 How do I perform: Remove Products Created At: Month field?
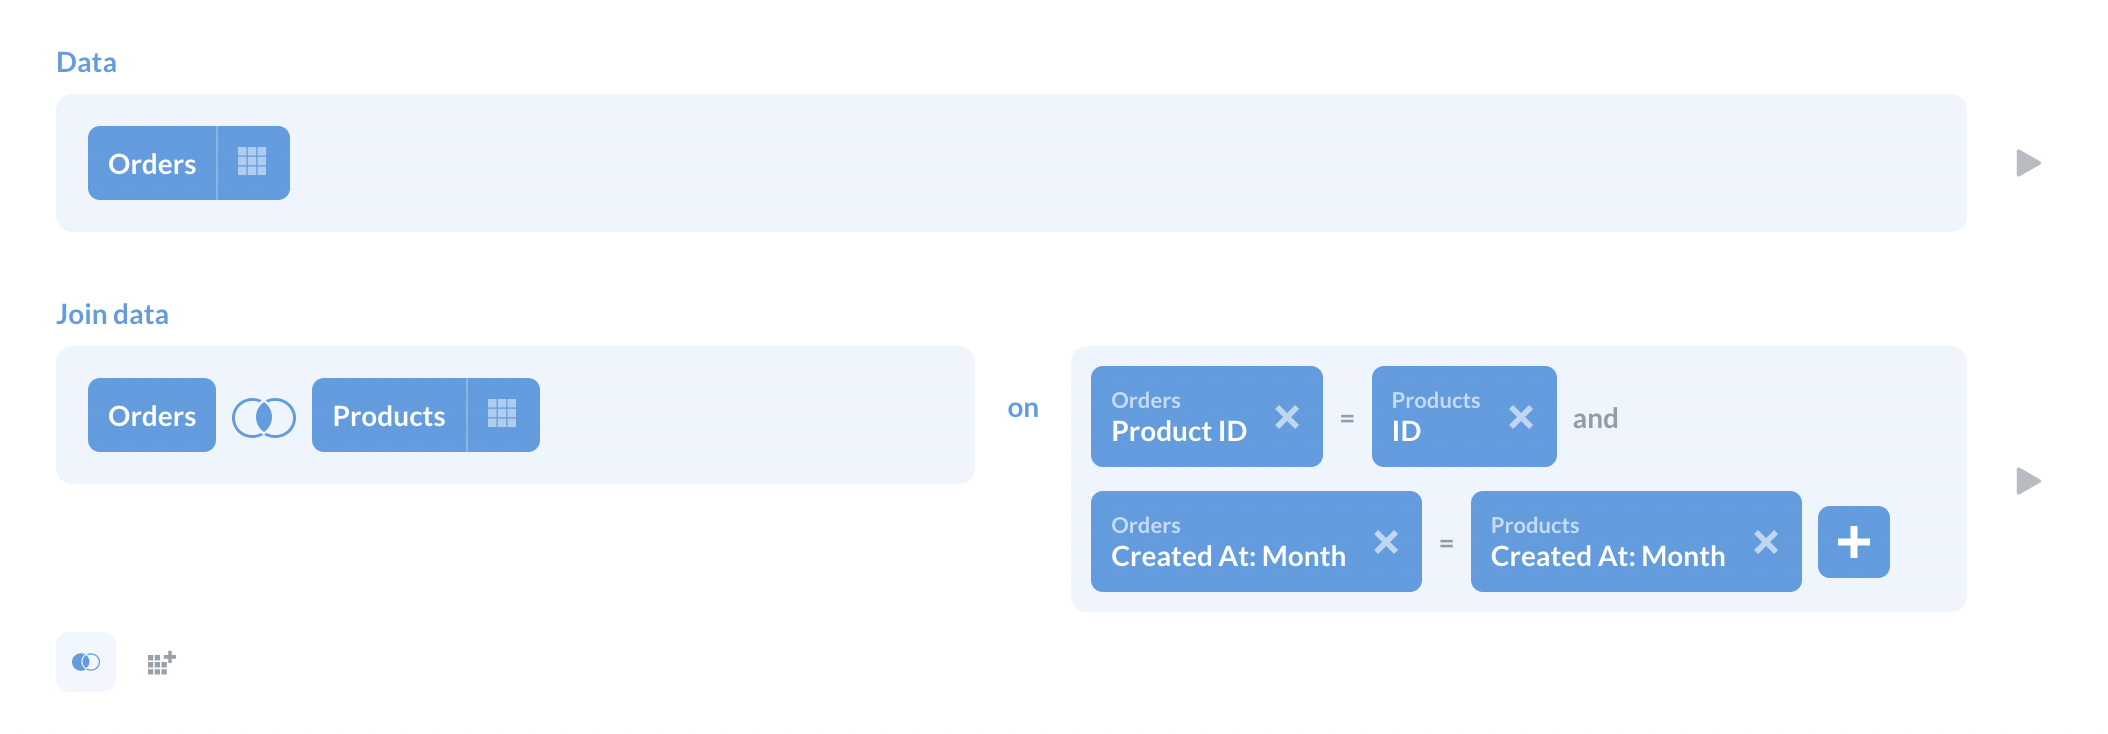[x=1766, y=541]
